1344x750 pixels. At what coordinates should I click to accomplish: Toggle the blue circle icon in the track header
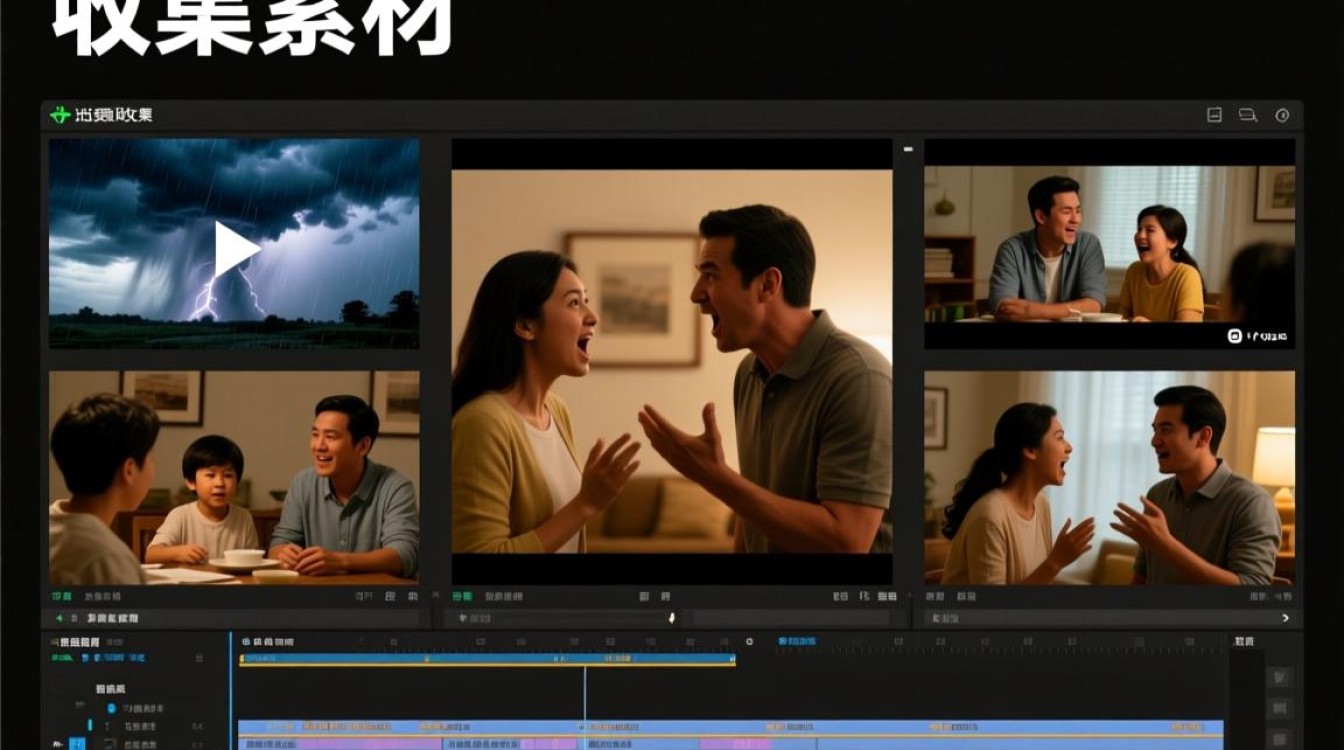[x=111, y=708]
